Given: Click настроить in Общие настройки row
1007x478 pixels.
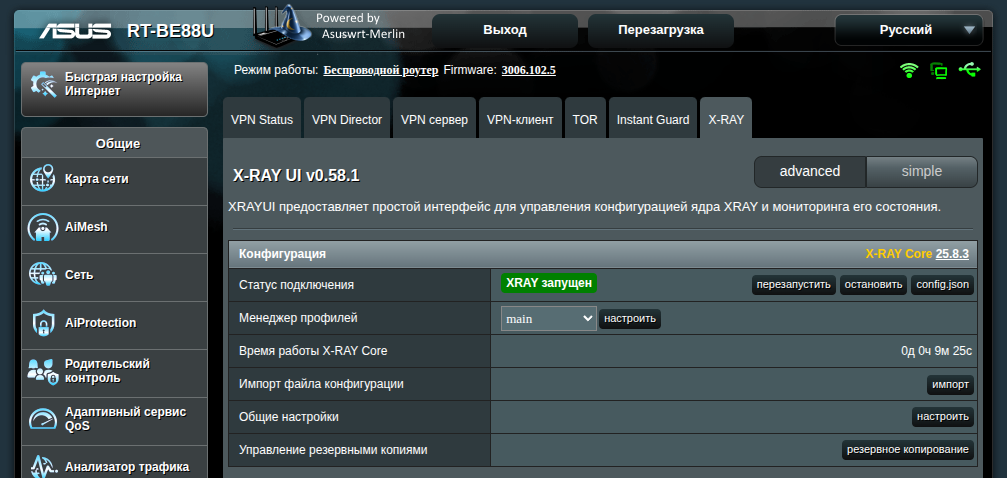Looking at the screenshot, I should click(943, 417).
